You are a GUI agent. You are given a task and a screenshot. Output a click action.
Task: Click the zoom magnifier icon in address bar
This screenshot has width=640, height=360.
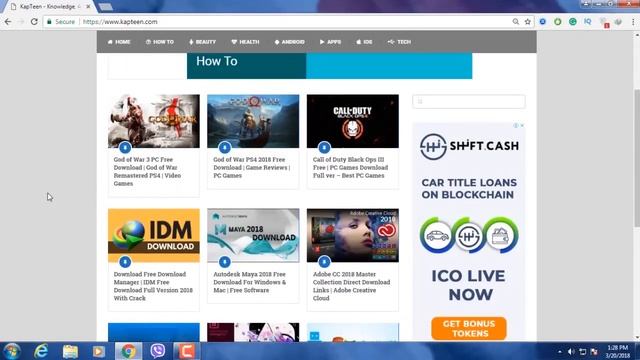[x=516, y=22]
